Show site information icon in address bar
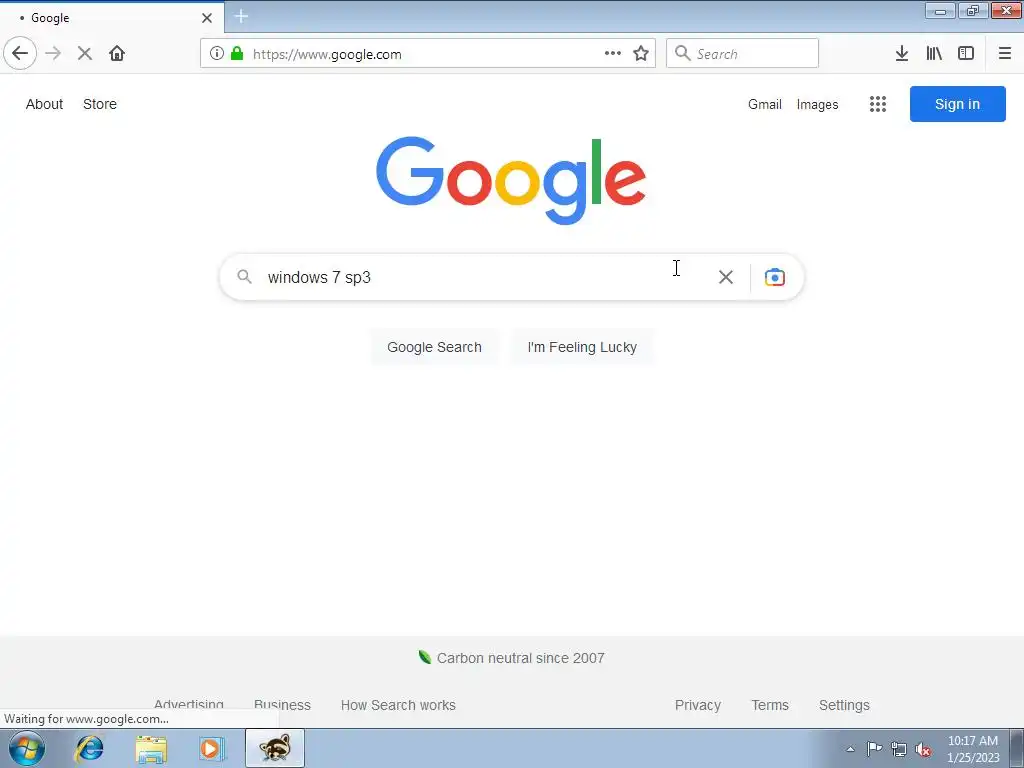 tap(216, 54)
